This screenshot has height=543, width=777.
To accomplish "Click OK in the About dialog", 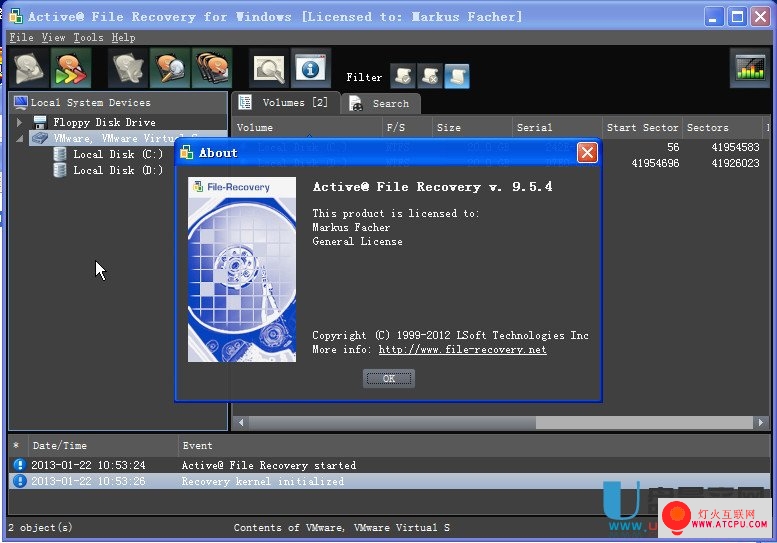I will (x=388, y=379).
